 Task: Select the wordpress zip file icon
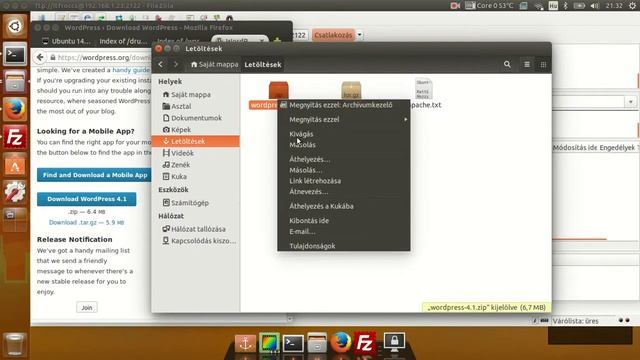tap(278, 90)
